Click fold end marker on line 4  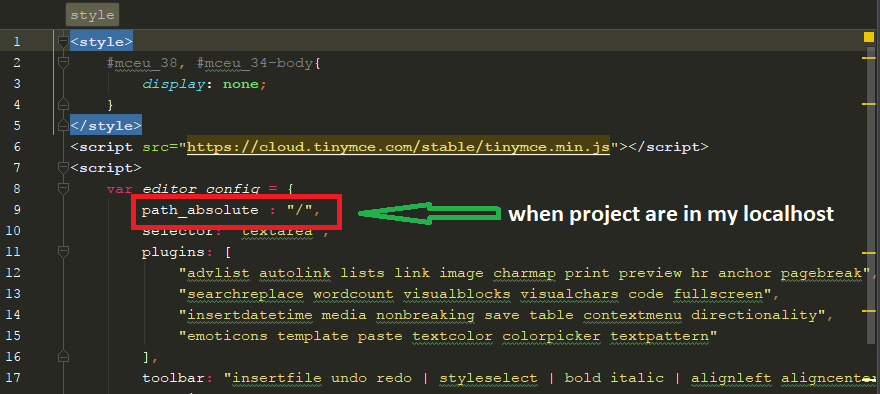tap(63, 104)
